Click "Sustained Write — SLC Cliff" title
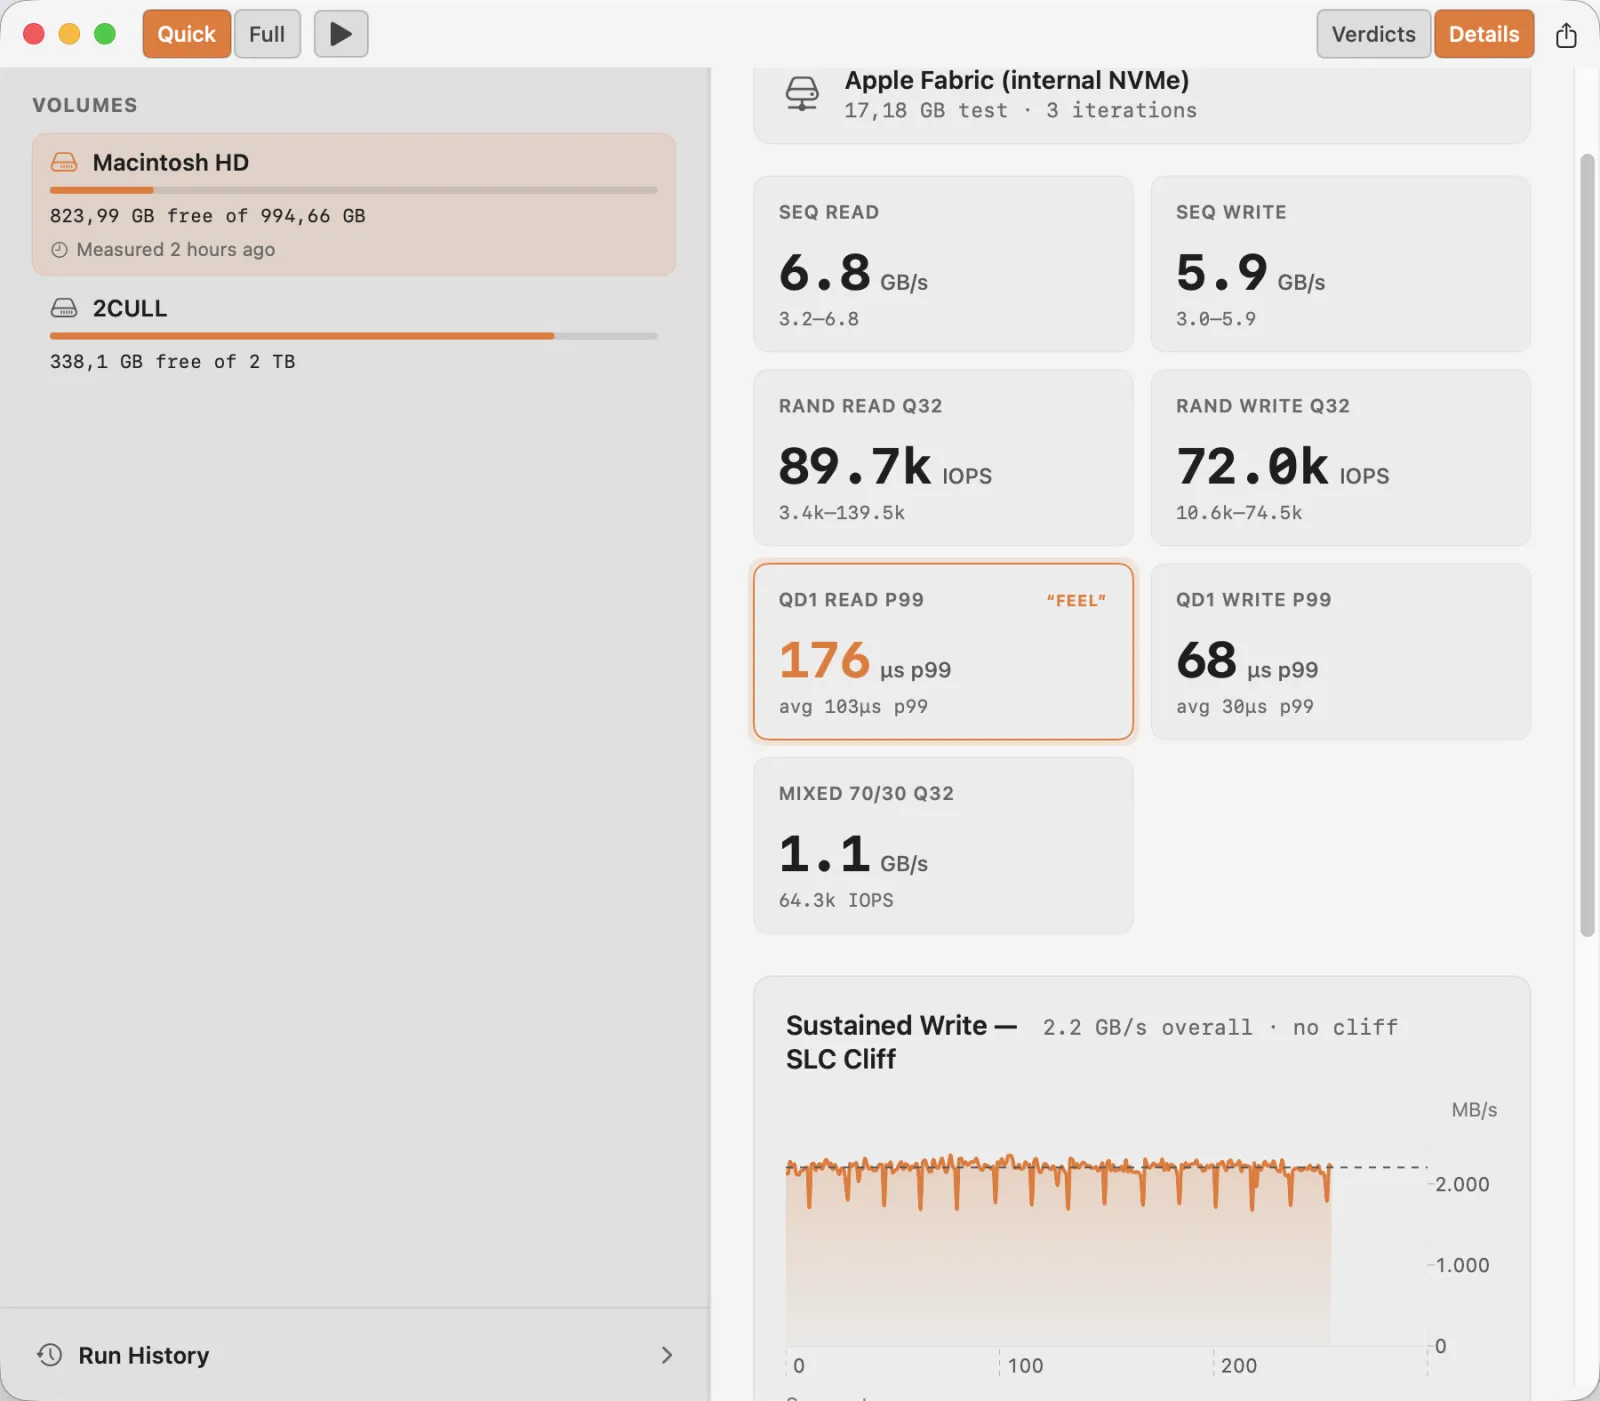1600x1401 pixels. 901,1042
